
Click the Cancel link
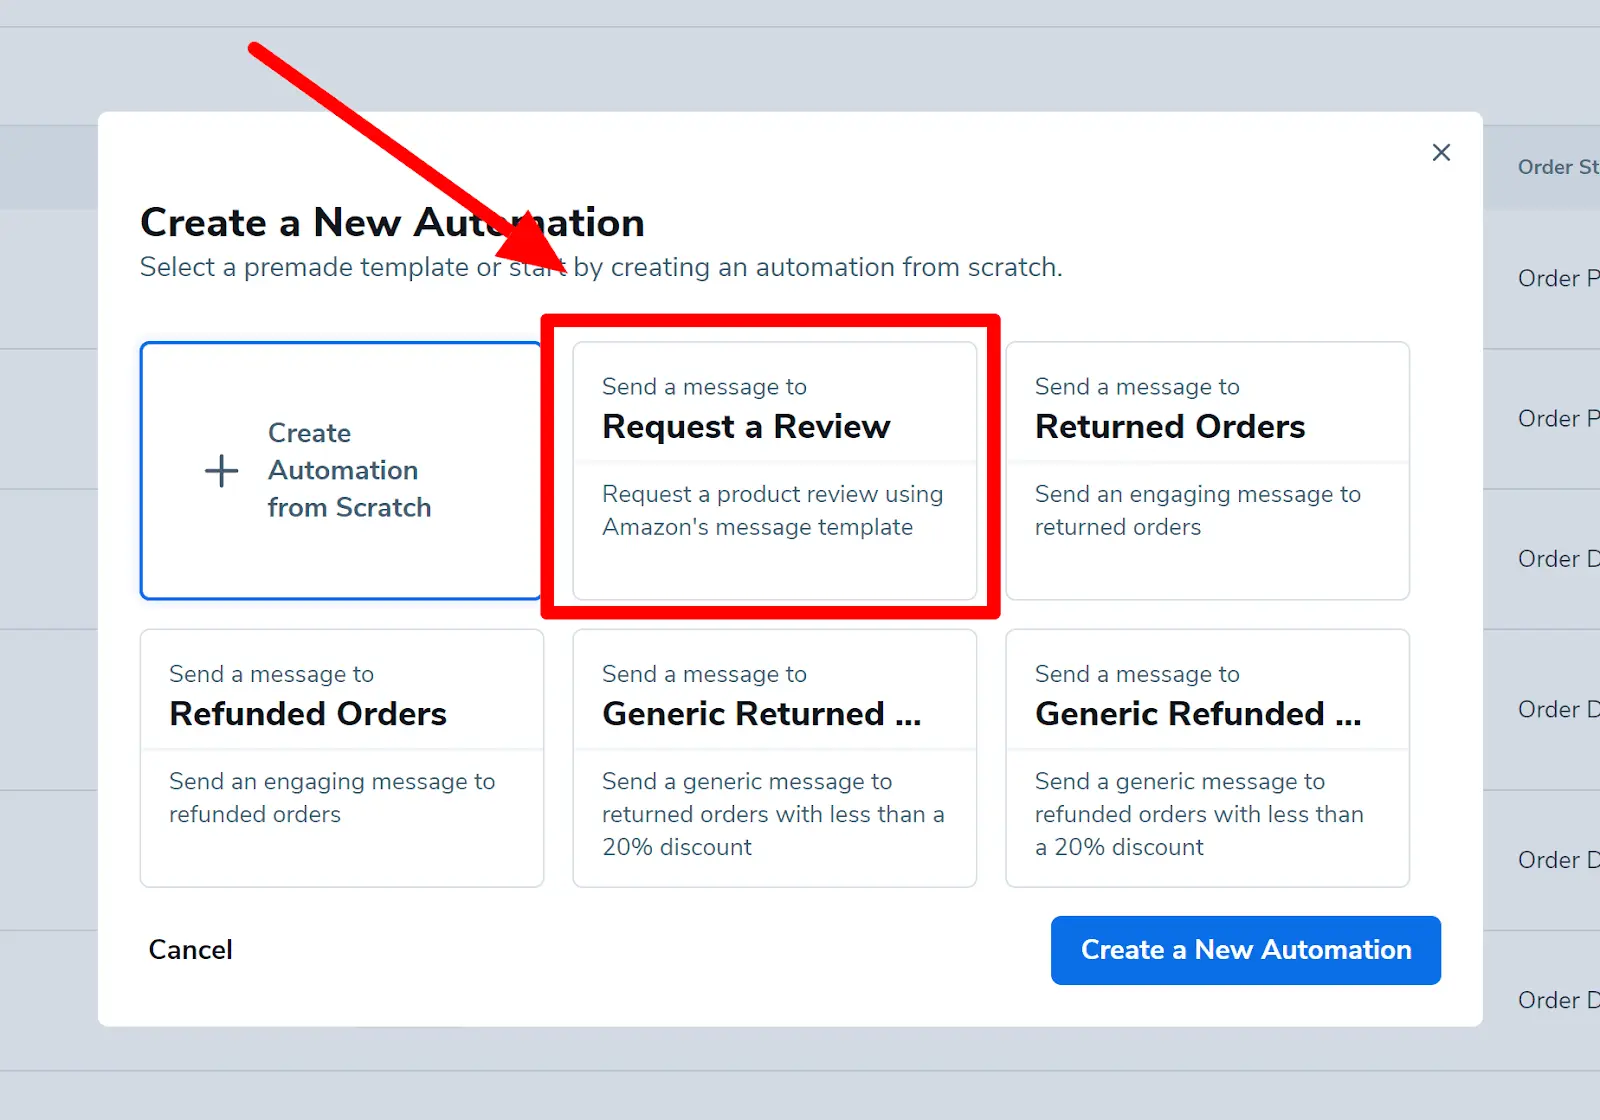190,950
